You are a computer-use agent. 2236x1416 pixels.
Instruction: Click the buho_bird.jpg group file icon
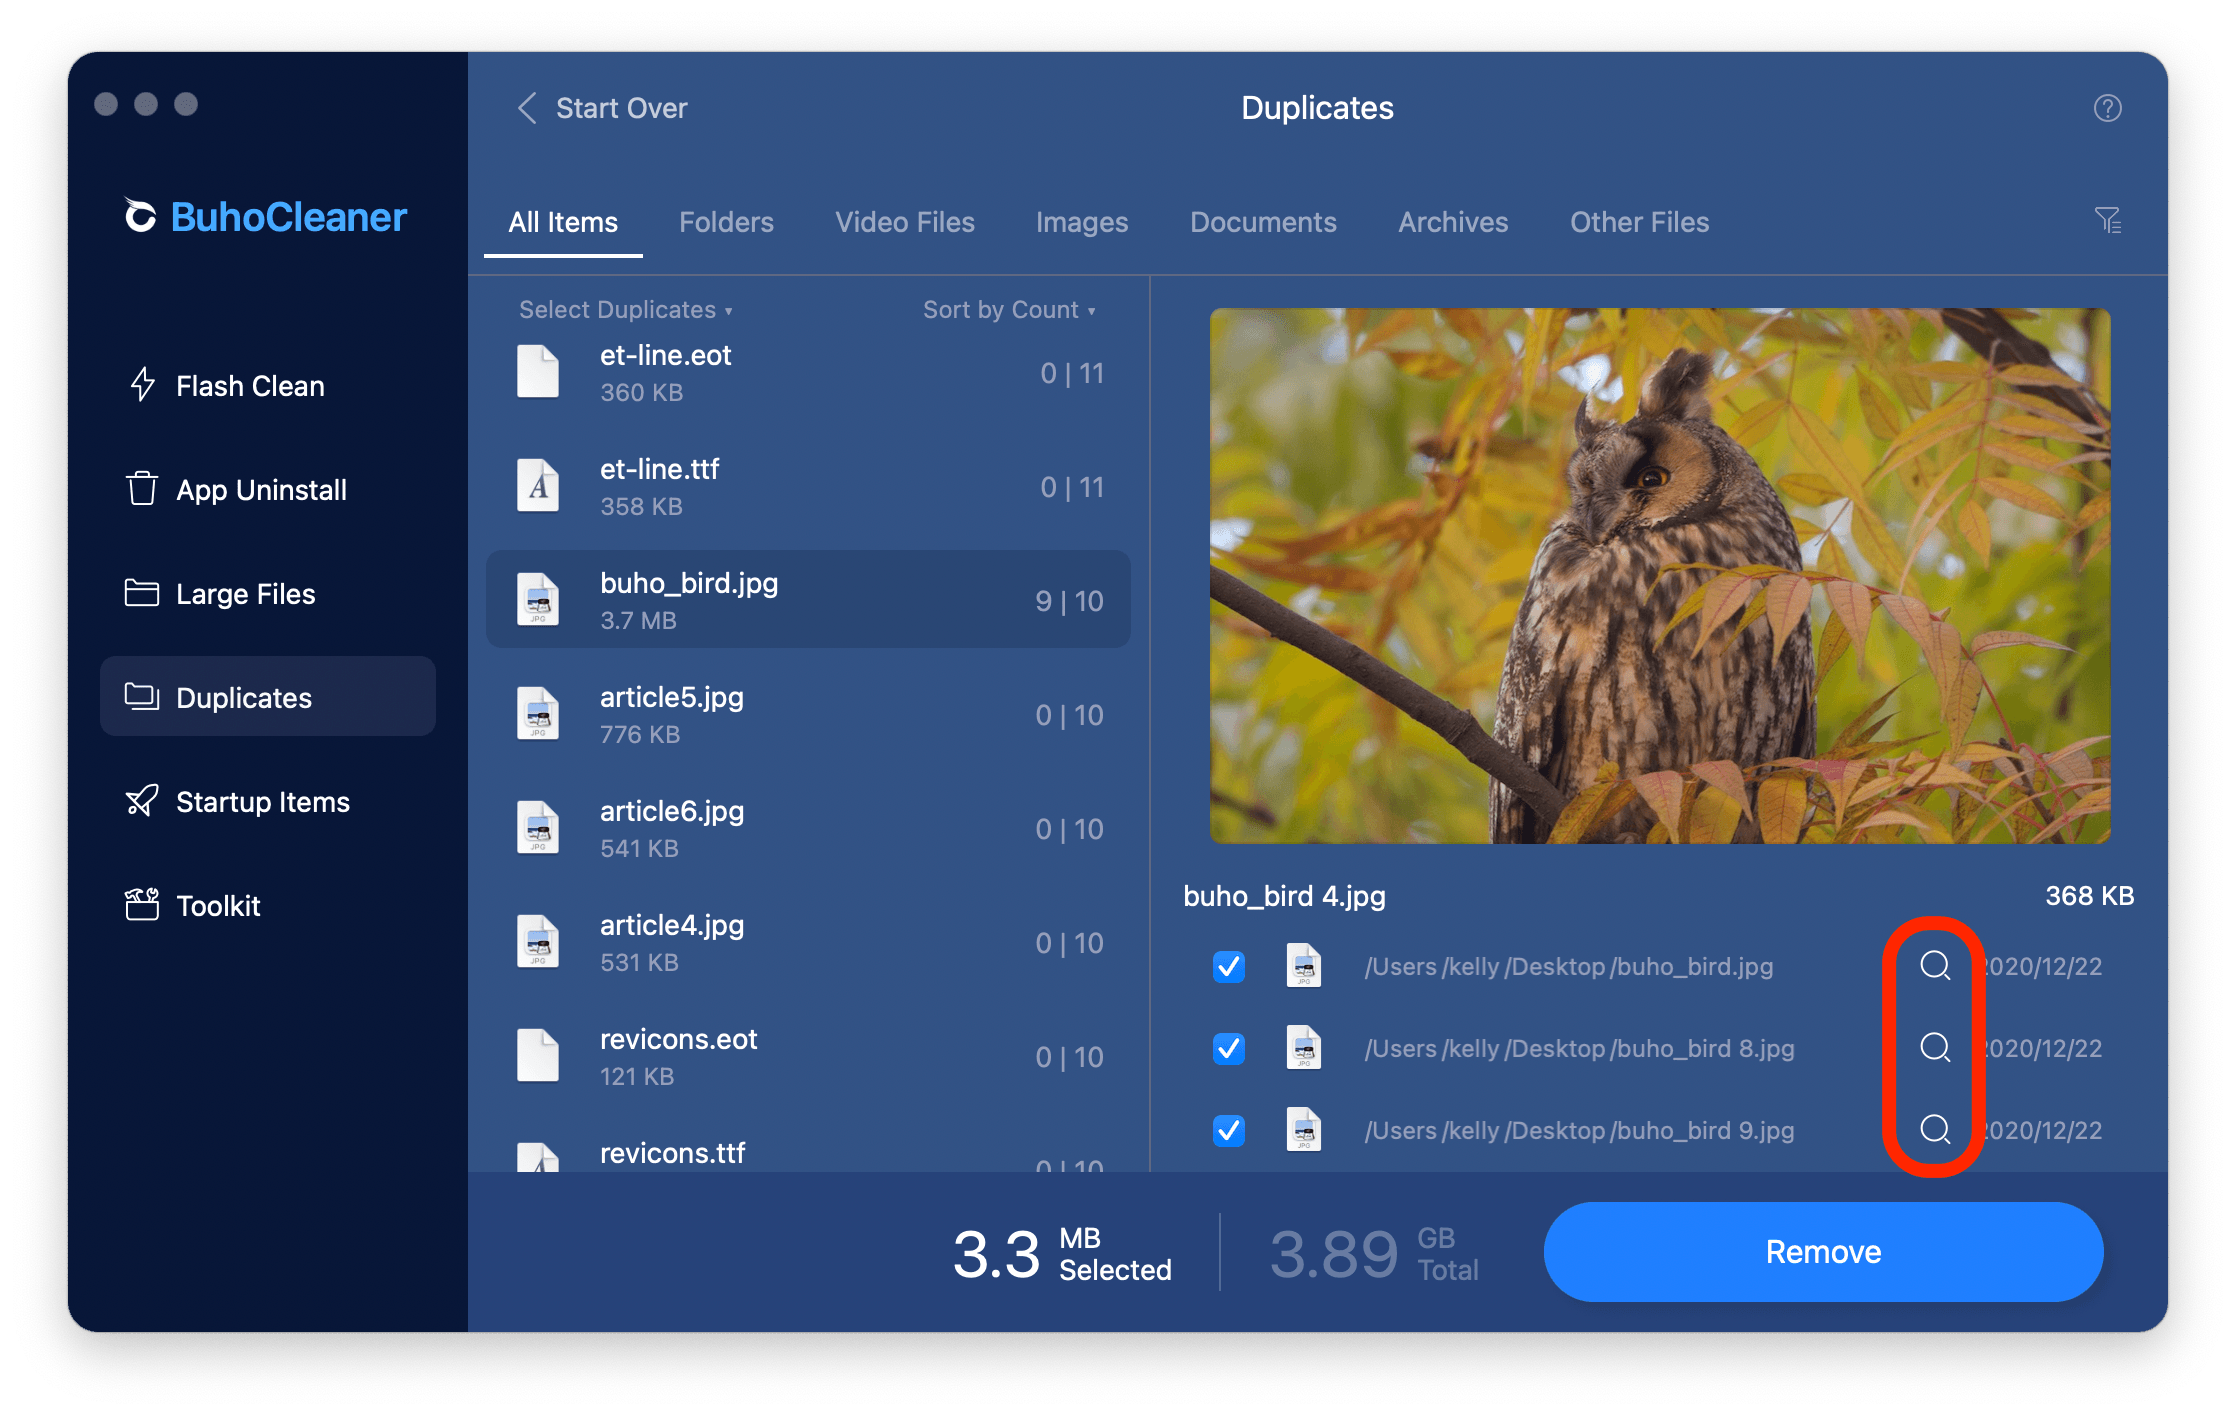(537, 600)
